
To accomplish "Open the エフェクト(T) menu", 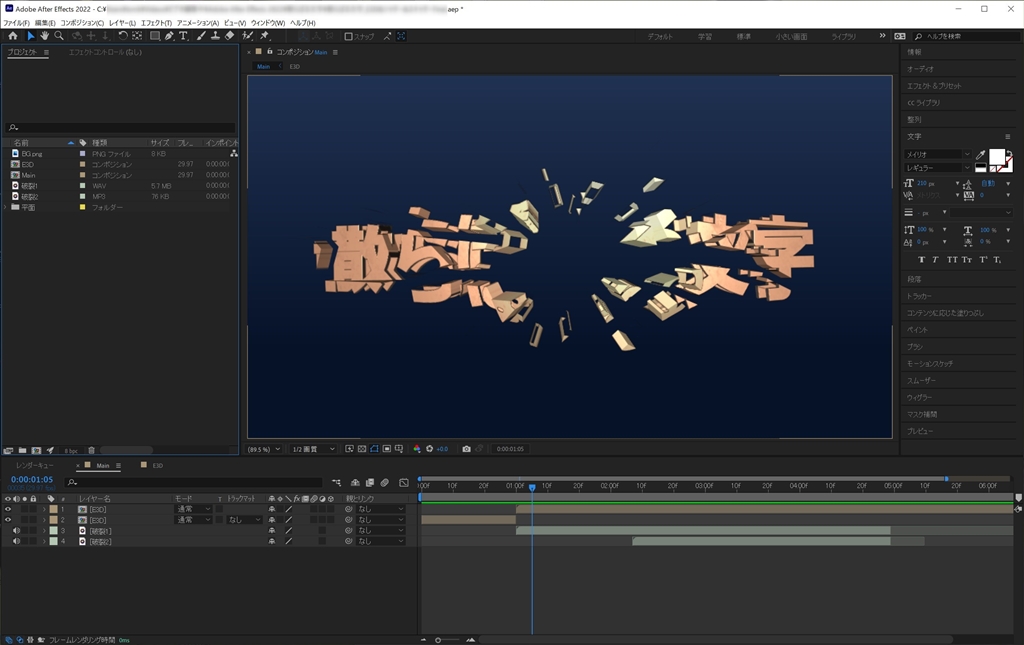I will (155, 22).
